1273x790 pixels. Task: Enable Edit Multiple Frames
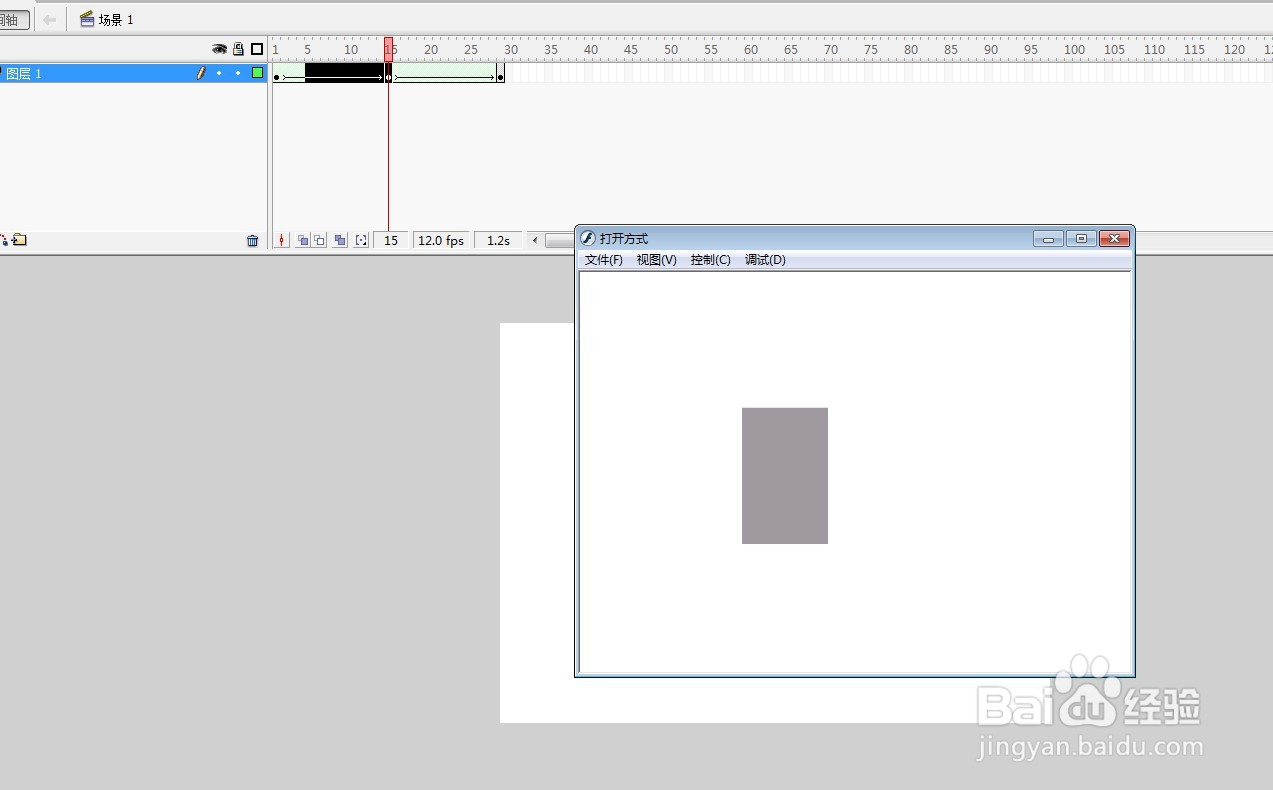pos(340,240)
